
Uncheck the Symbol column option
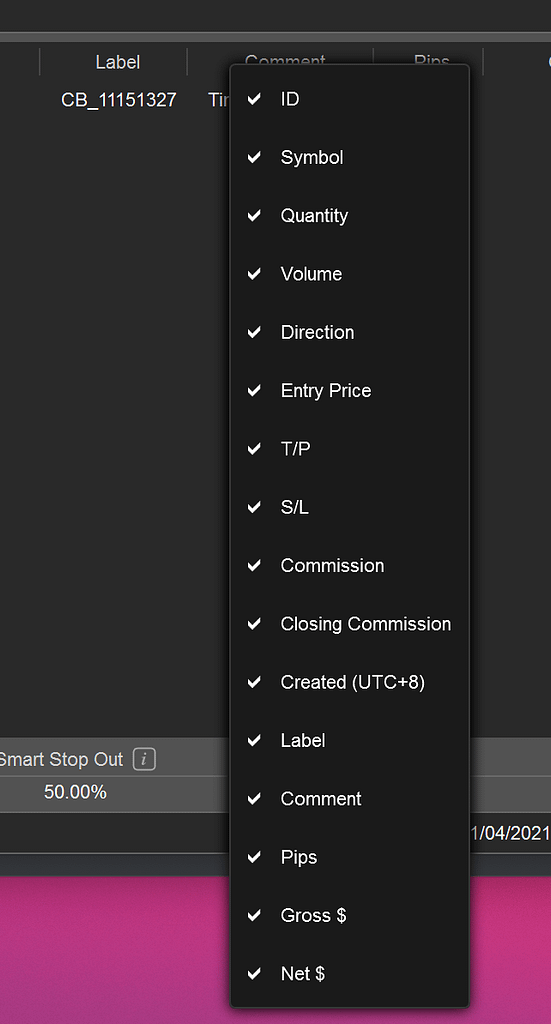coord(349,157)
